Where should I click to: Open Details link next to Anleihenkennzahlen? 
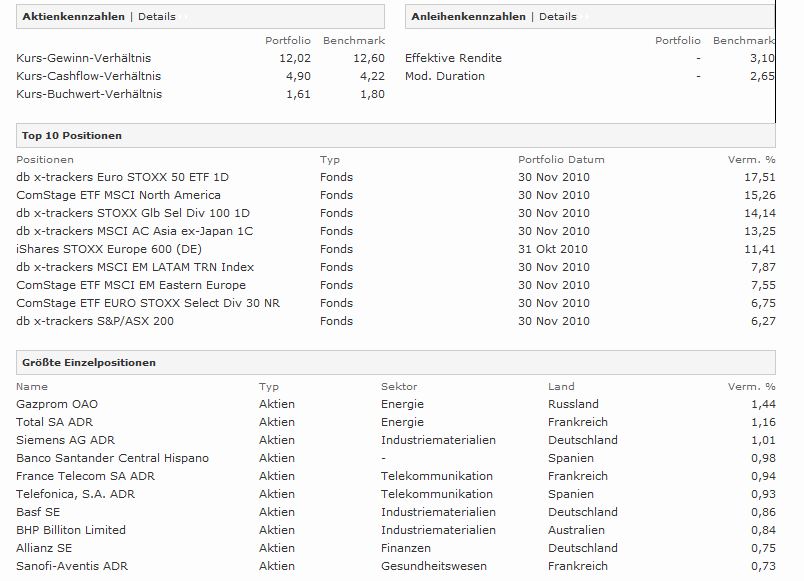(557, 16)
